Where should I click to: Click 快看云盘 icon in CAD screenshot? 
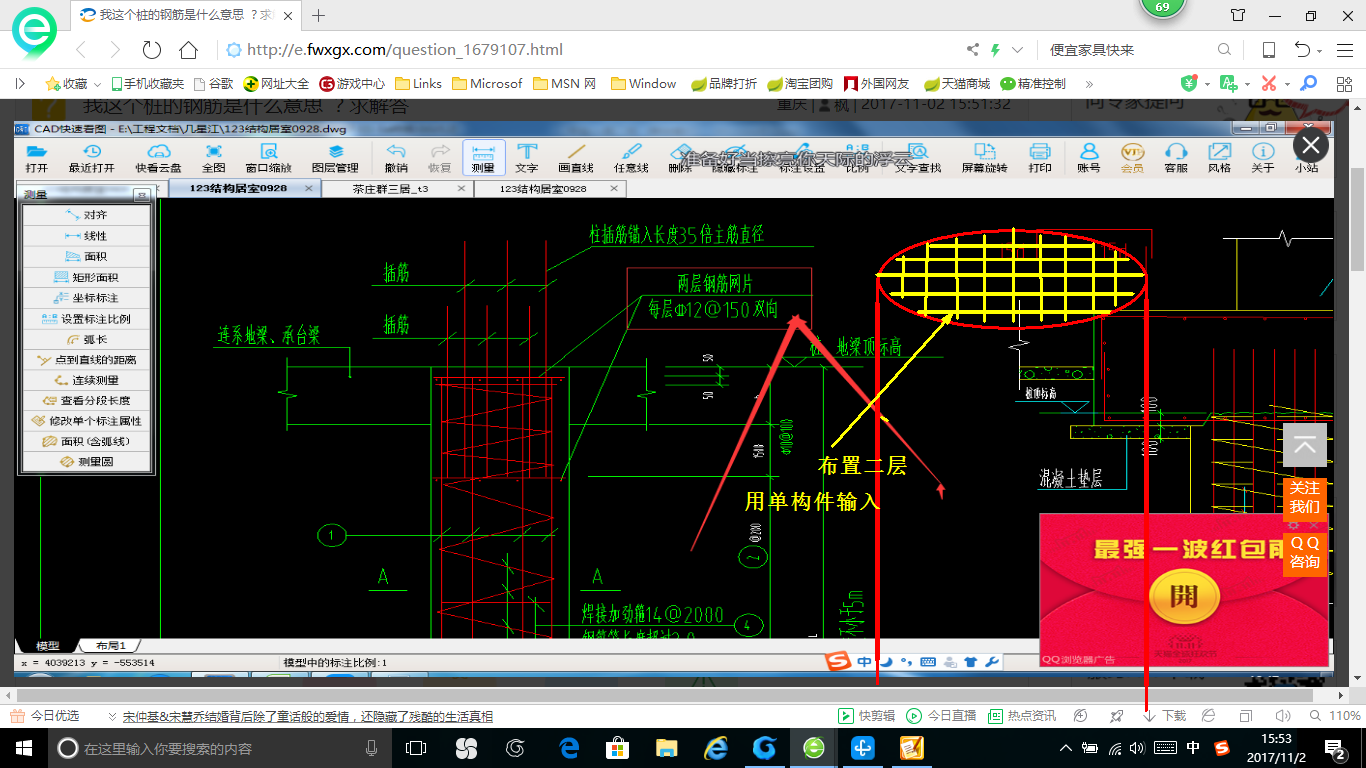159,158
